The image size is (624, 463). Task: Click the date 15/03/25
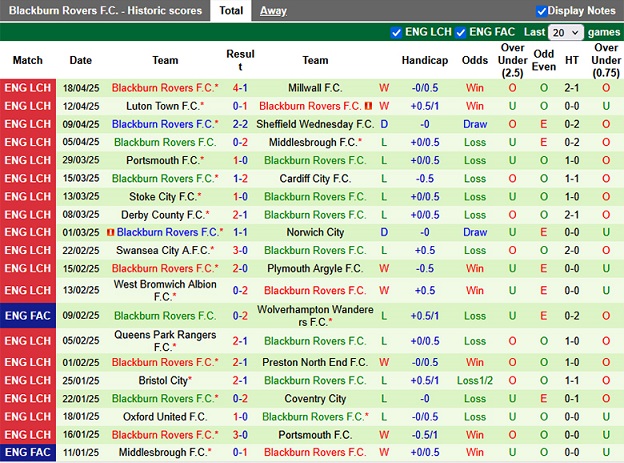(81, 178)
